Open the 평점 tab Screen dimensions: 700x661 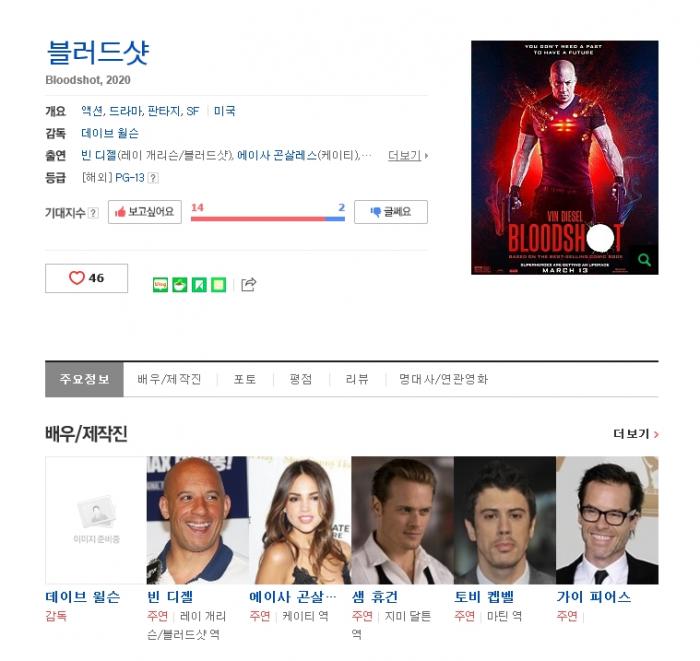pos(301,379)
